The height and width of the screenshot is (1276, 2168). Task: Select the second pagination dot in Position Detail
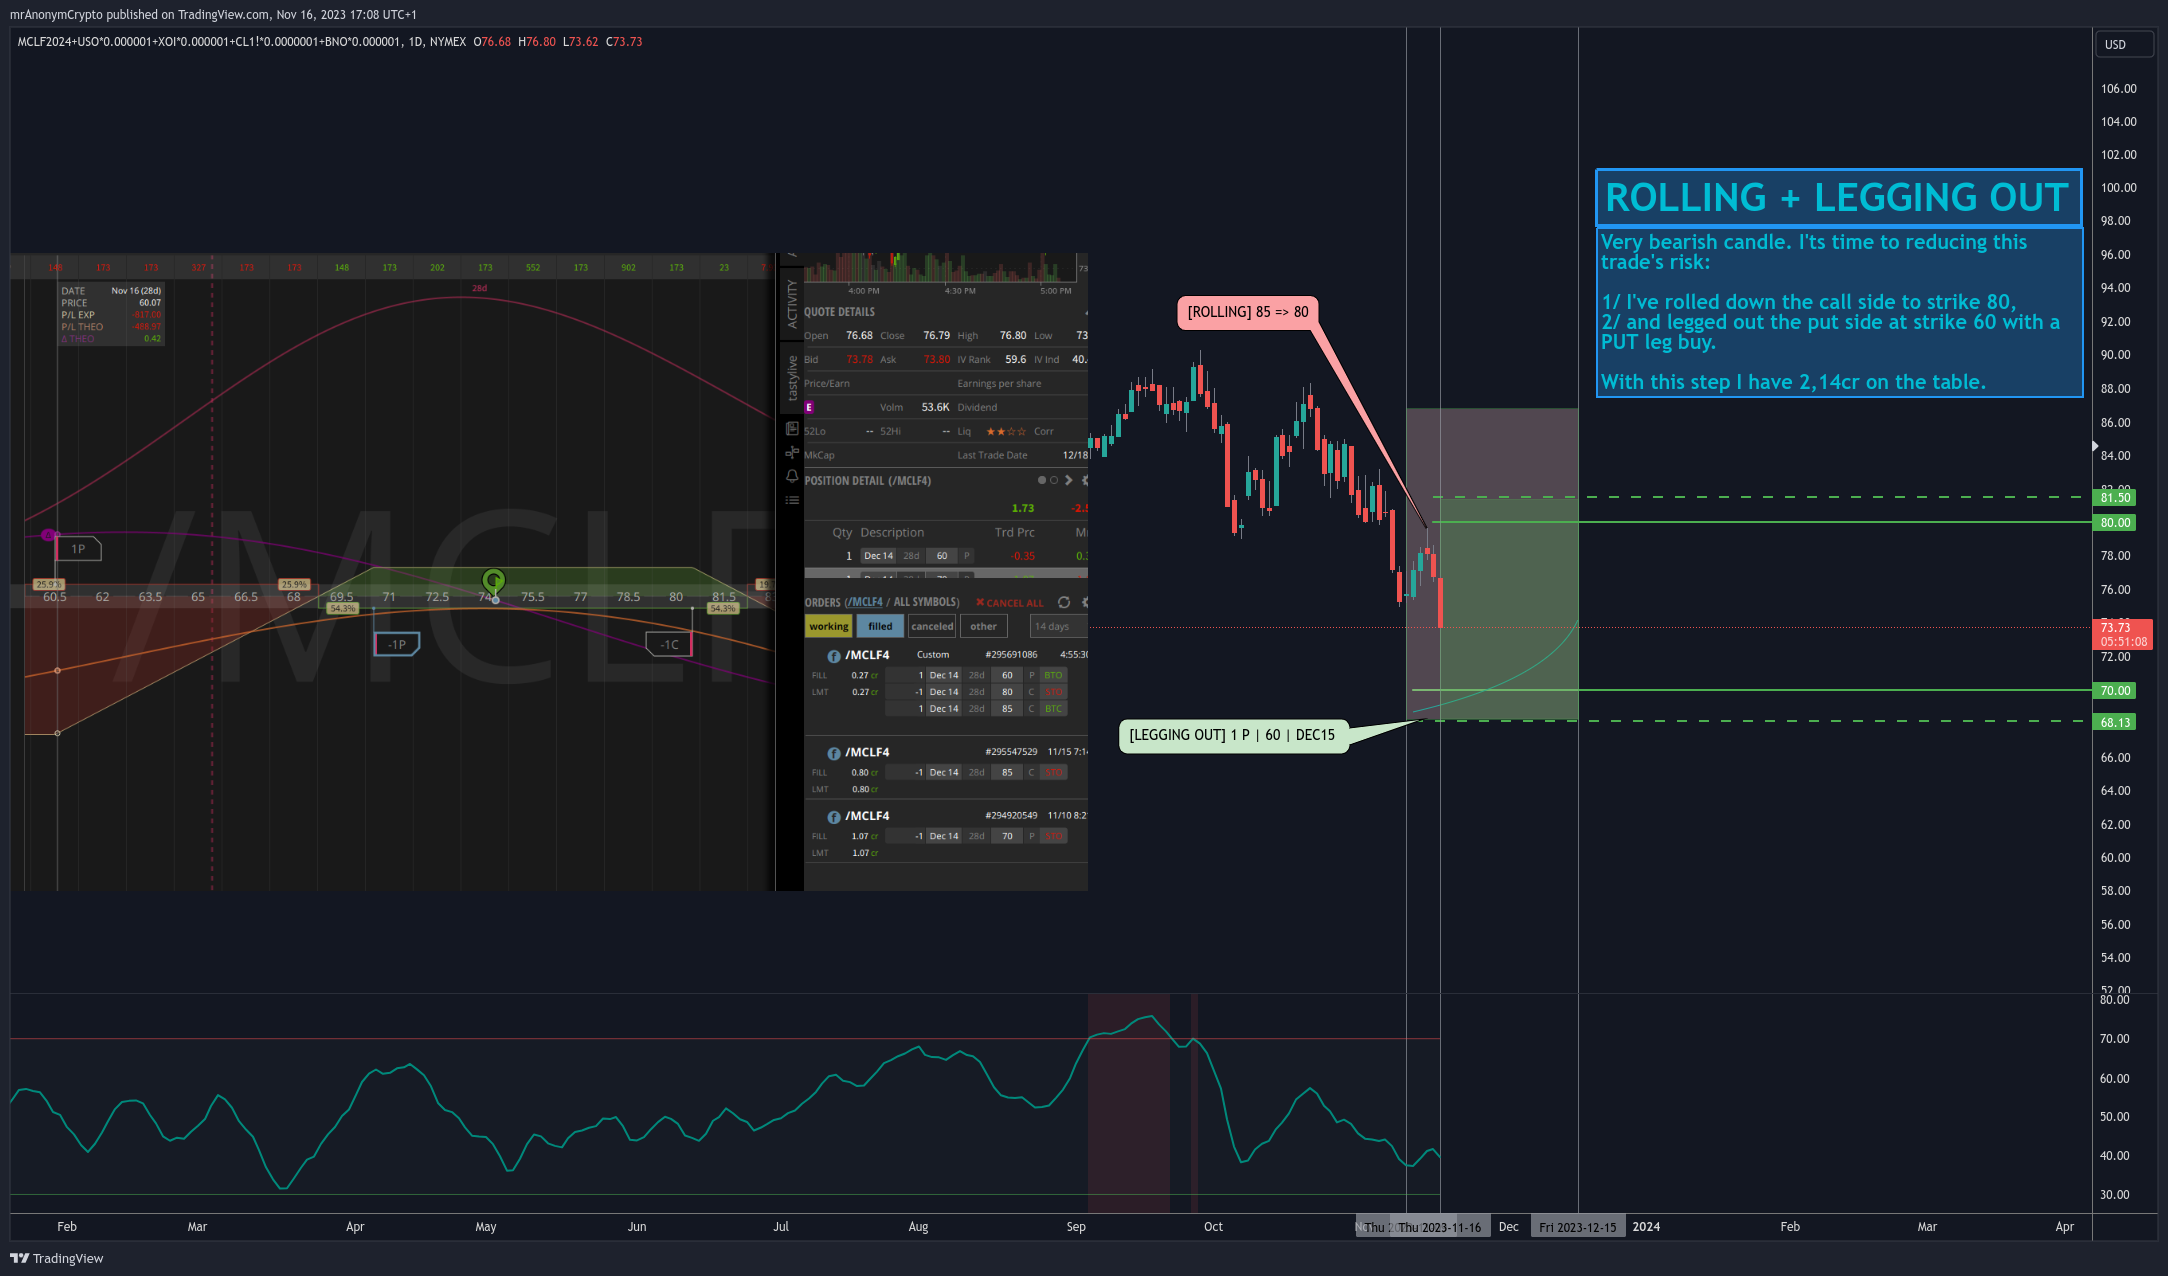[x=1054, y=480]
